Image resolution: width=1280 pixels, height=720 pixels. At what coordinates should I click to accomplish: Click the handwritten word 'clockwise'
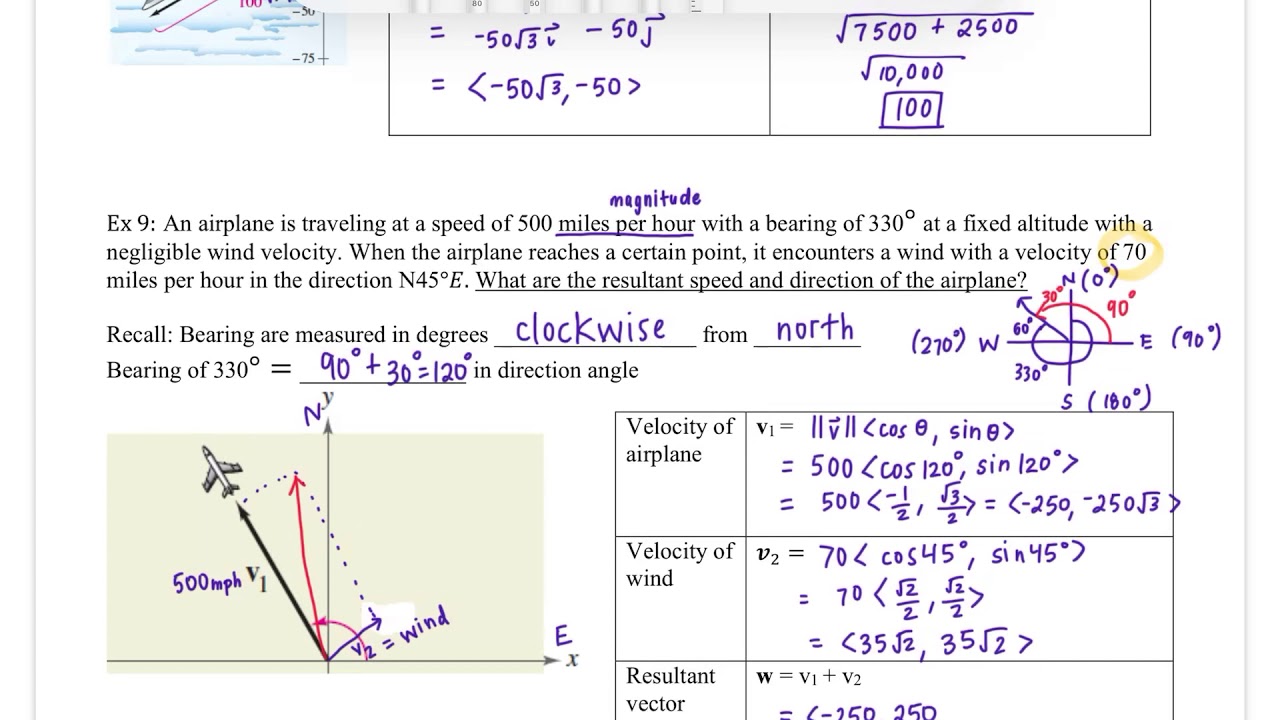pos(589,328)
